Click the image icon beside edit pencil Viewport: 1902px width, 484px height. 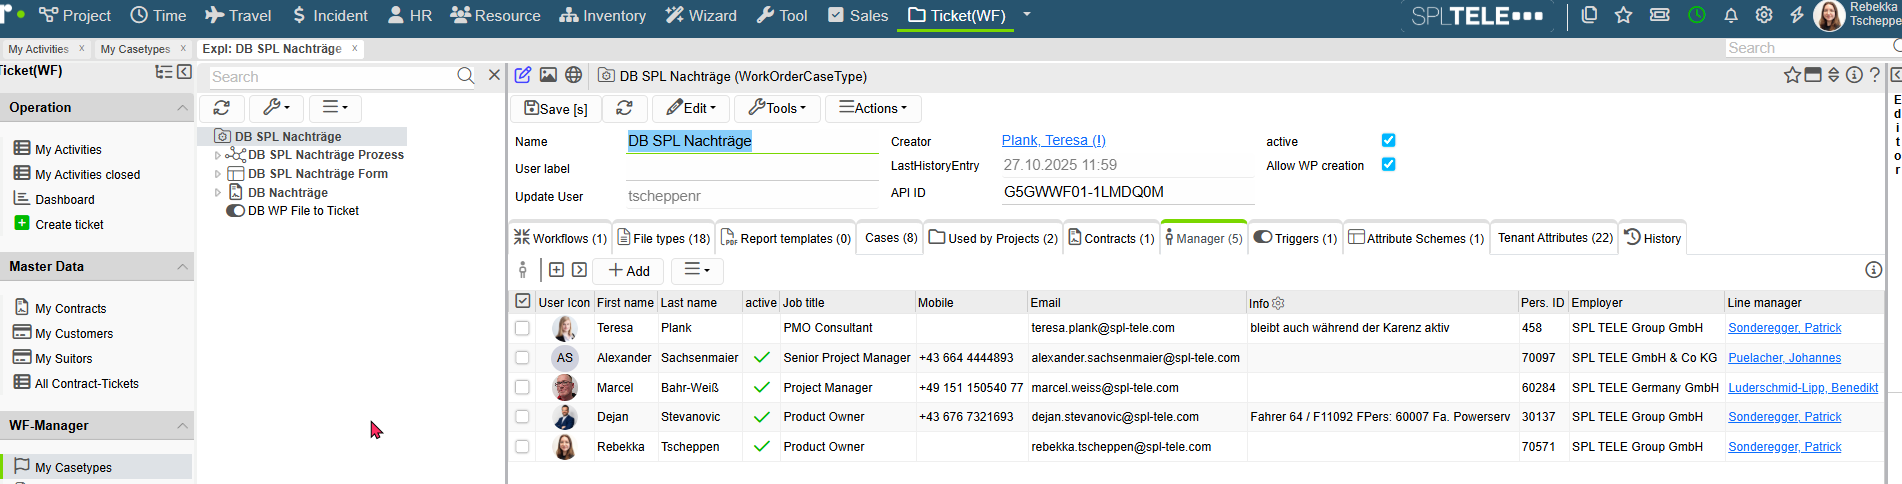[x=548, y=75]
